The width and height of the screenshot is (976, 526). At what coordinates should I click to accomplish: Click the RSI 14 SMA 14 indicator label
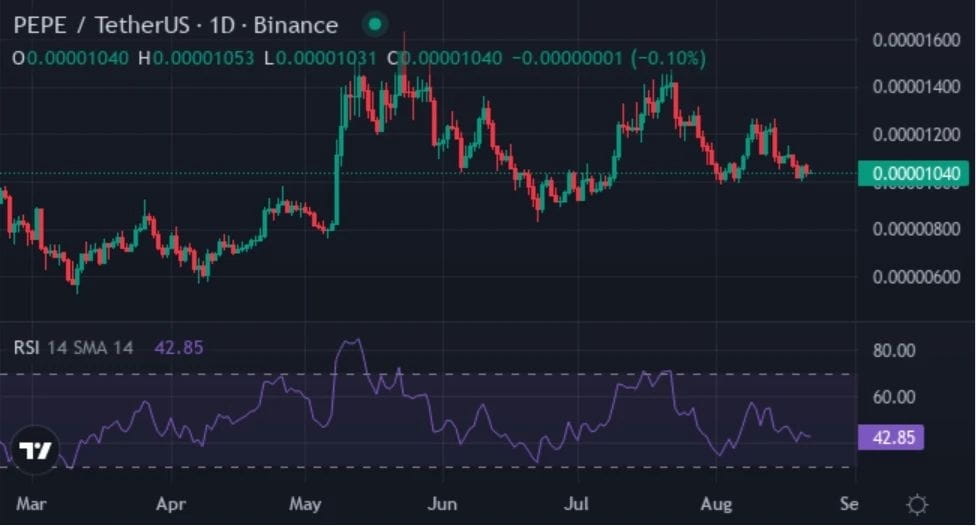pyautogui.click(x=73, y=347)
